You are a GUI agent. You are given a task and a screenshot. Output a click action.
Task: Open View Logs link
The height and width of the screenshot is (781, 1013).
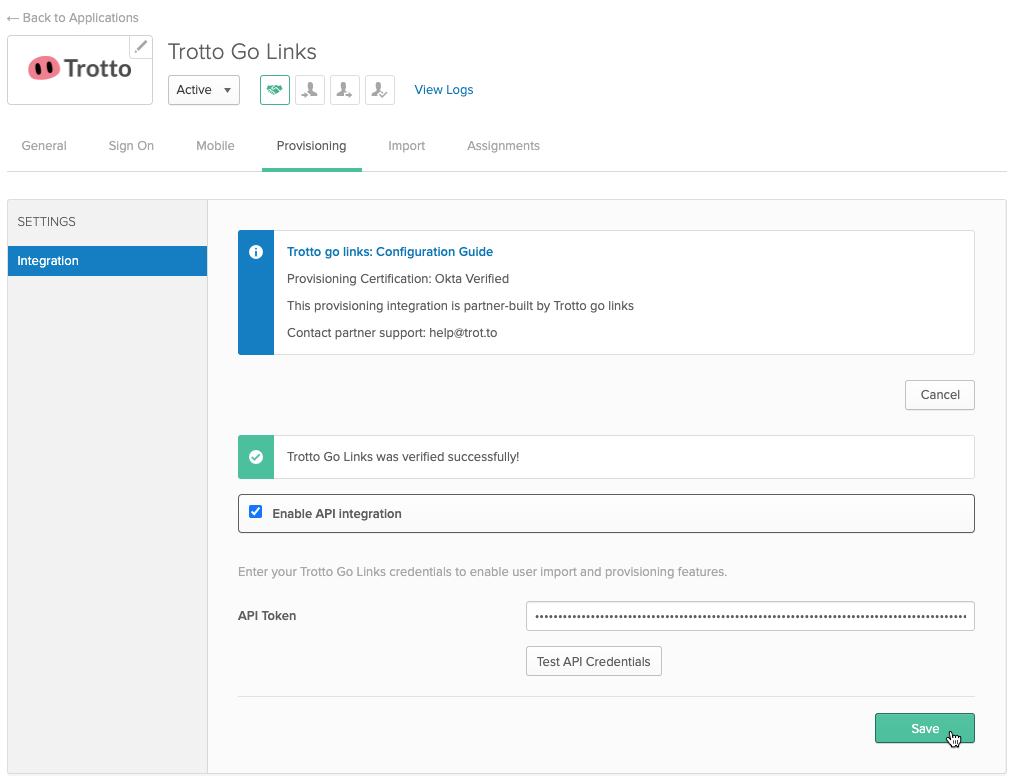pyautogui.click(x=444, y=90)
